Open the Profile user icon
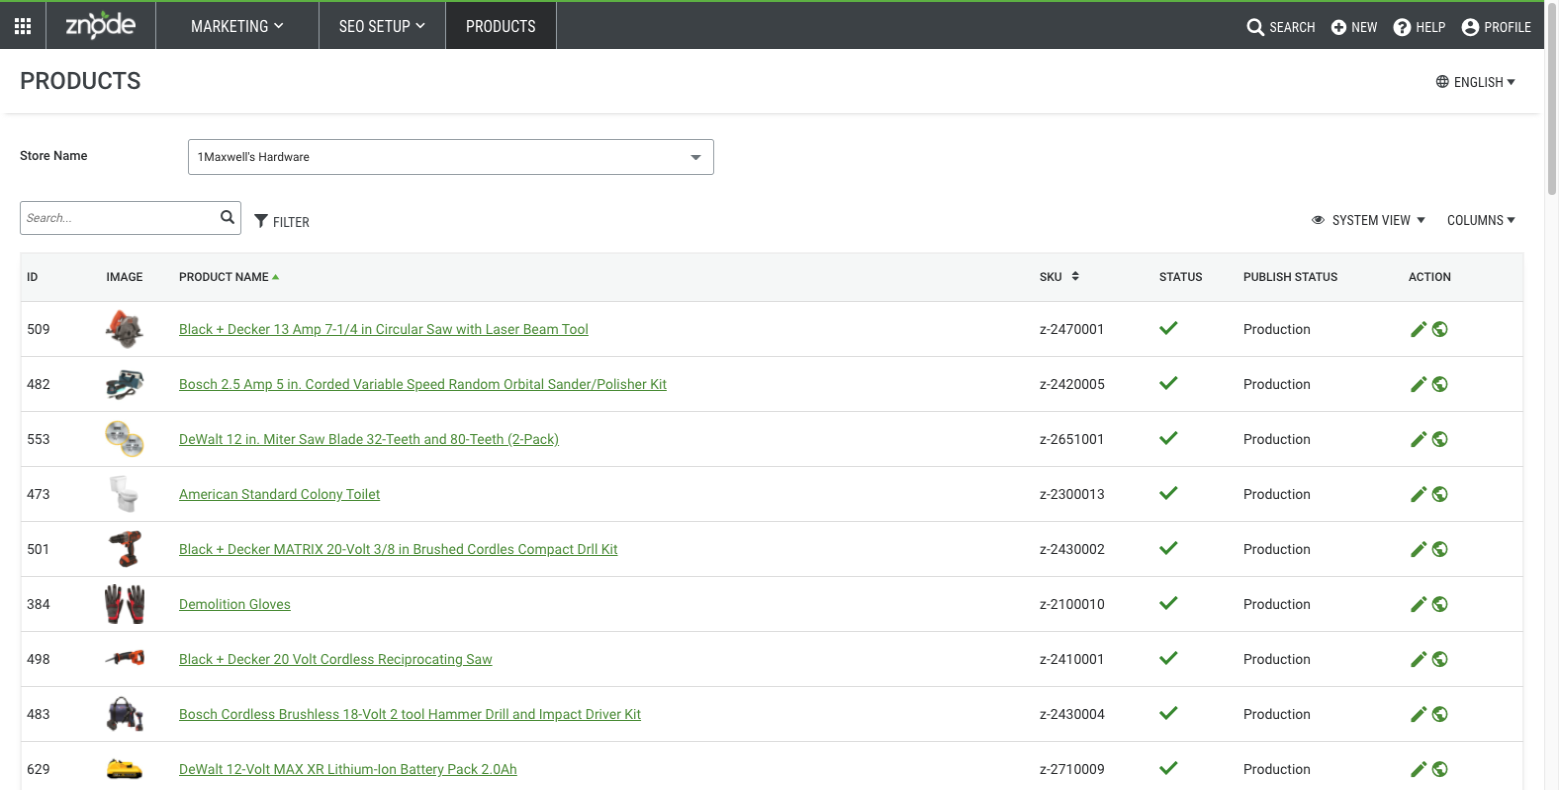Viewport: 1559px width, 790px height. pyautogui.click(x=1470, y=27)
